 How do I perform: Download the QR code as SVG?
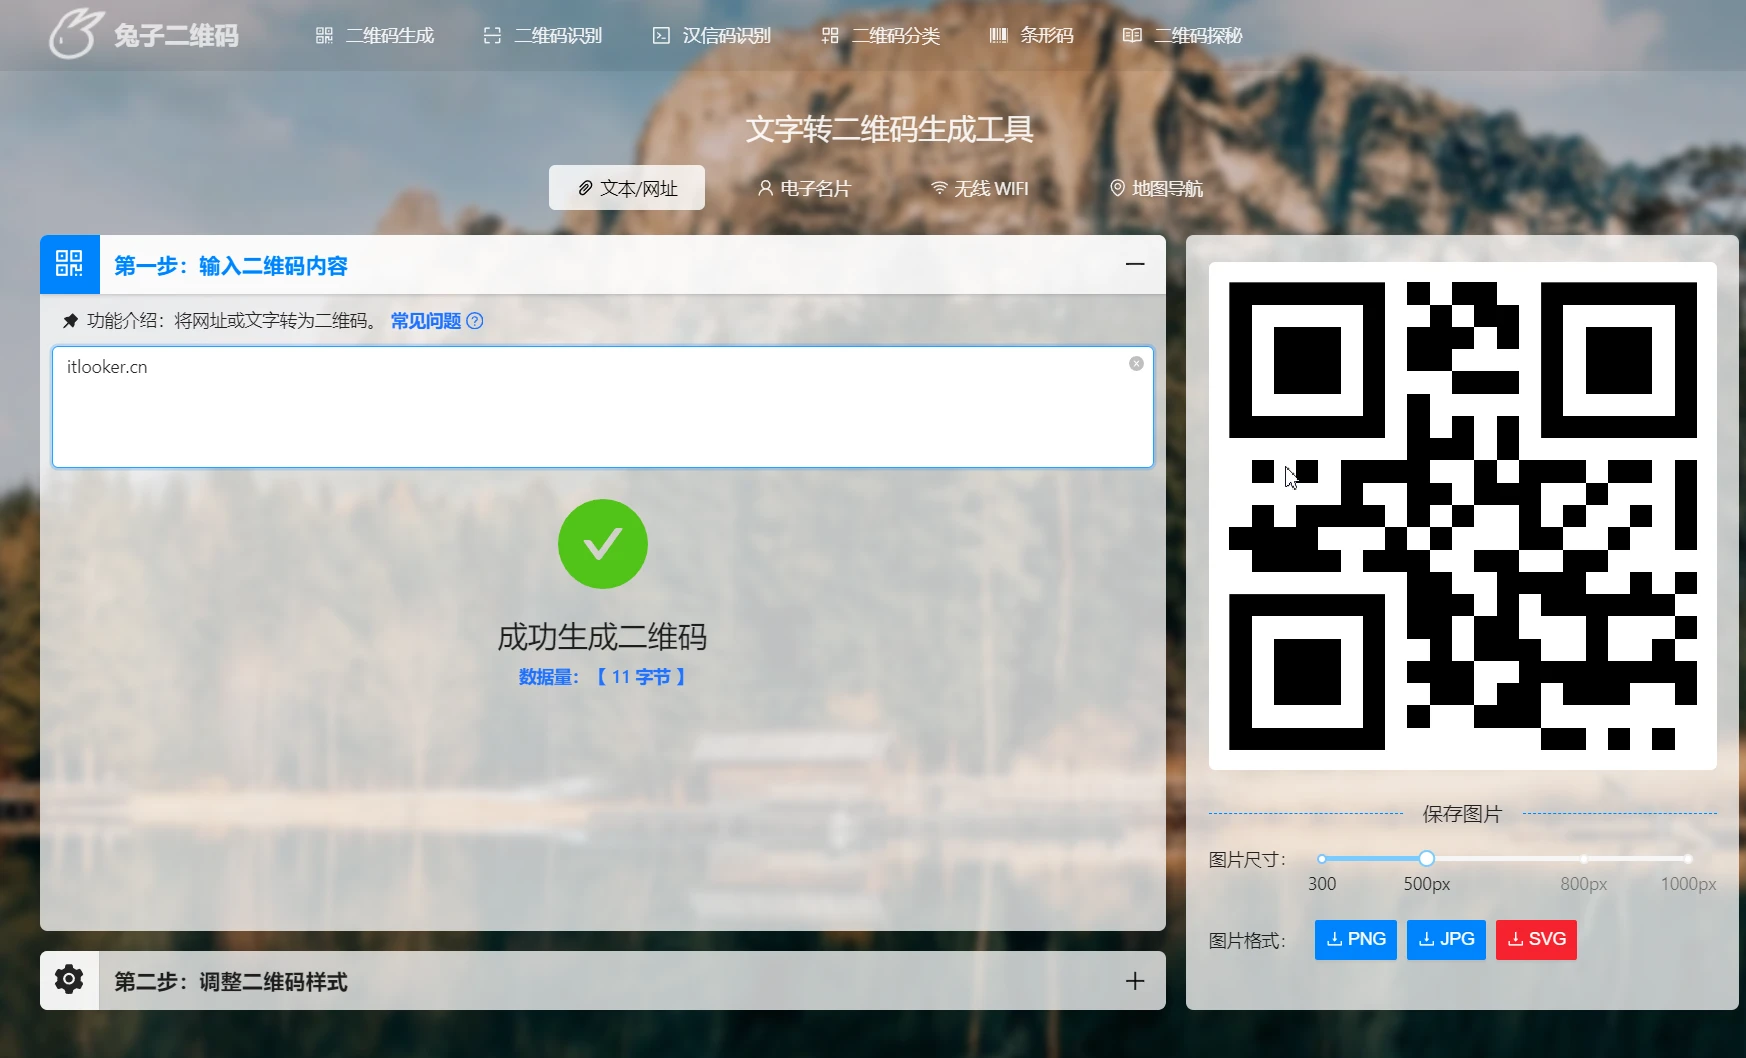(1536, 940)
